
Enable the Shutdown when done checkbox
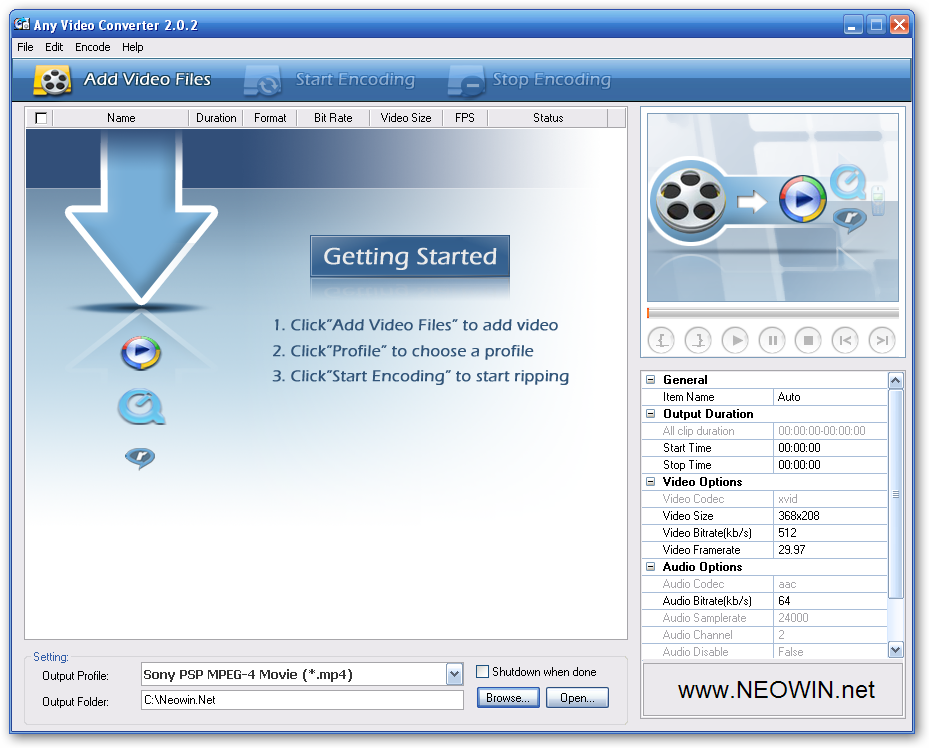pyautogui.click(x=483, y=672)
